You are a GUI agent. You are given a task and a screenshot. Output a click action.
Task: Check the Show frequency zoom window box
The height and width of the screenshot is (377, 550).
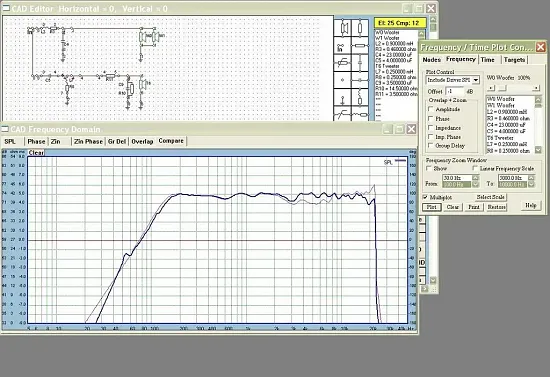429,168
